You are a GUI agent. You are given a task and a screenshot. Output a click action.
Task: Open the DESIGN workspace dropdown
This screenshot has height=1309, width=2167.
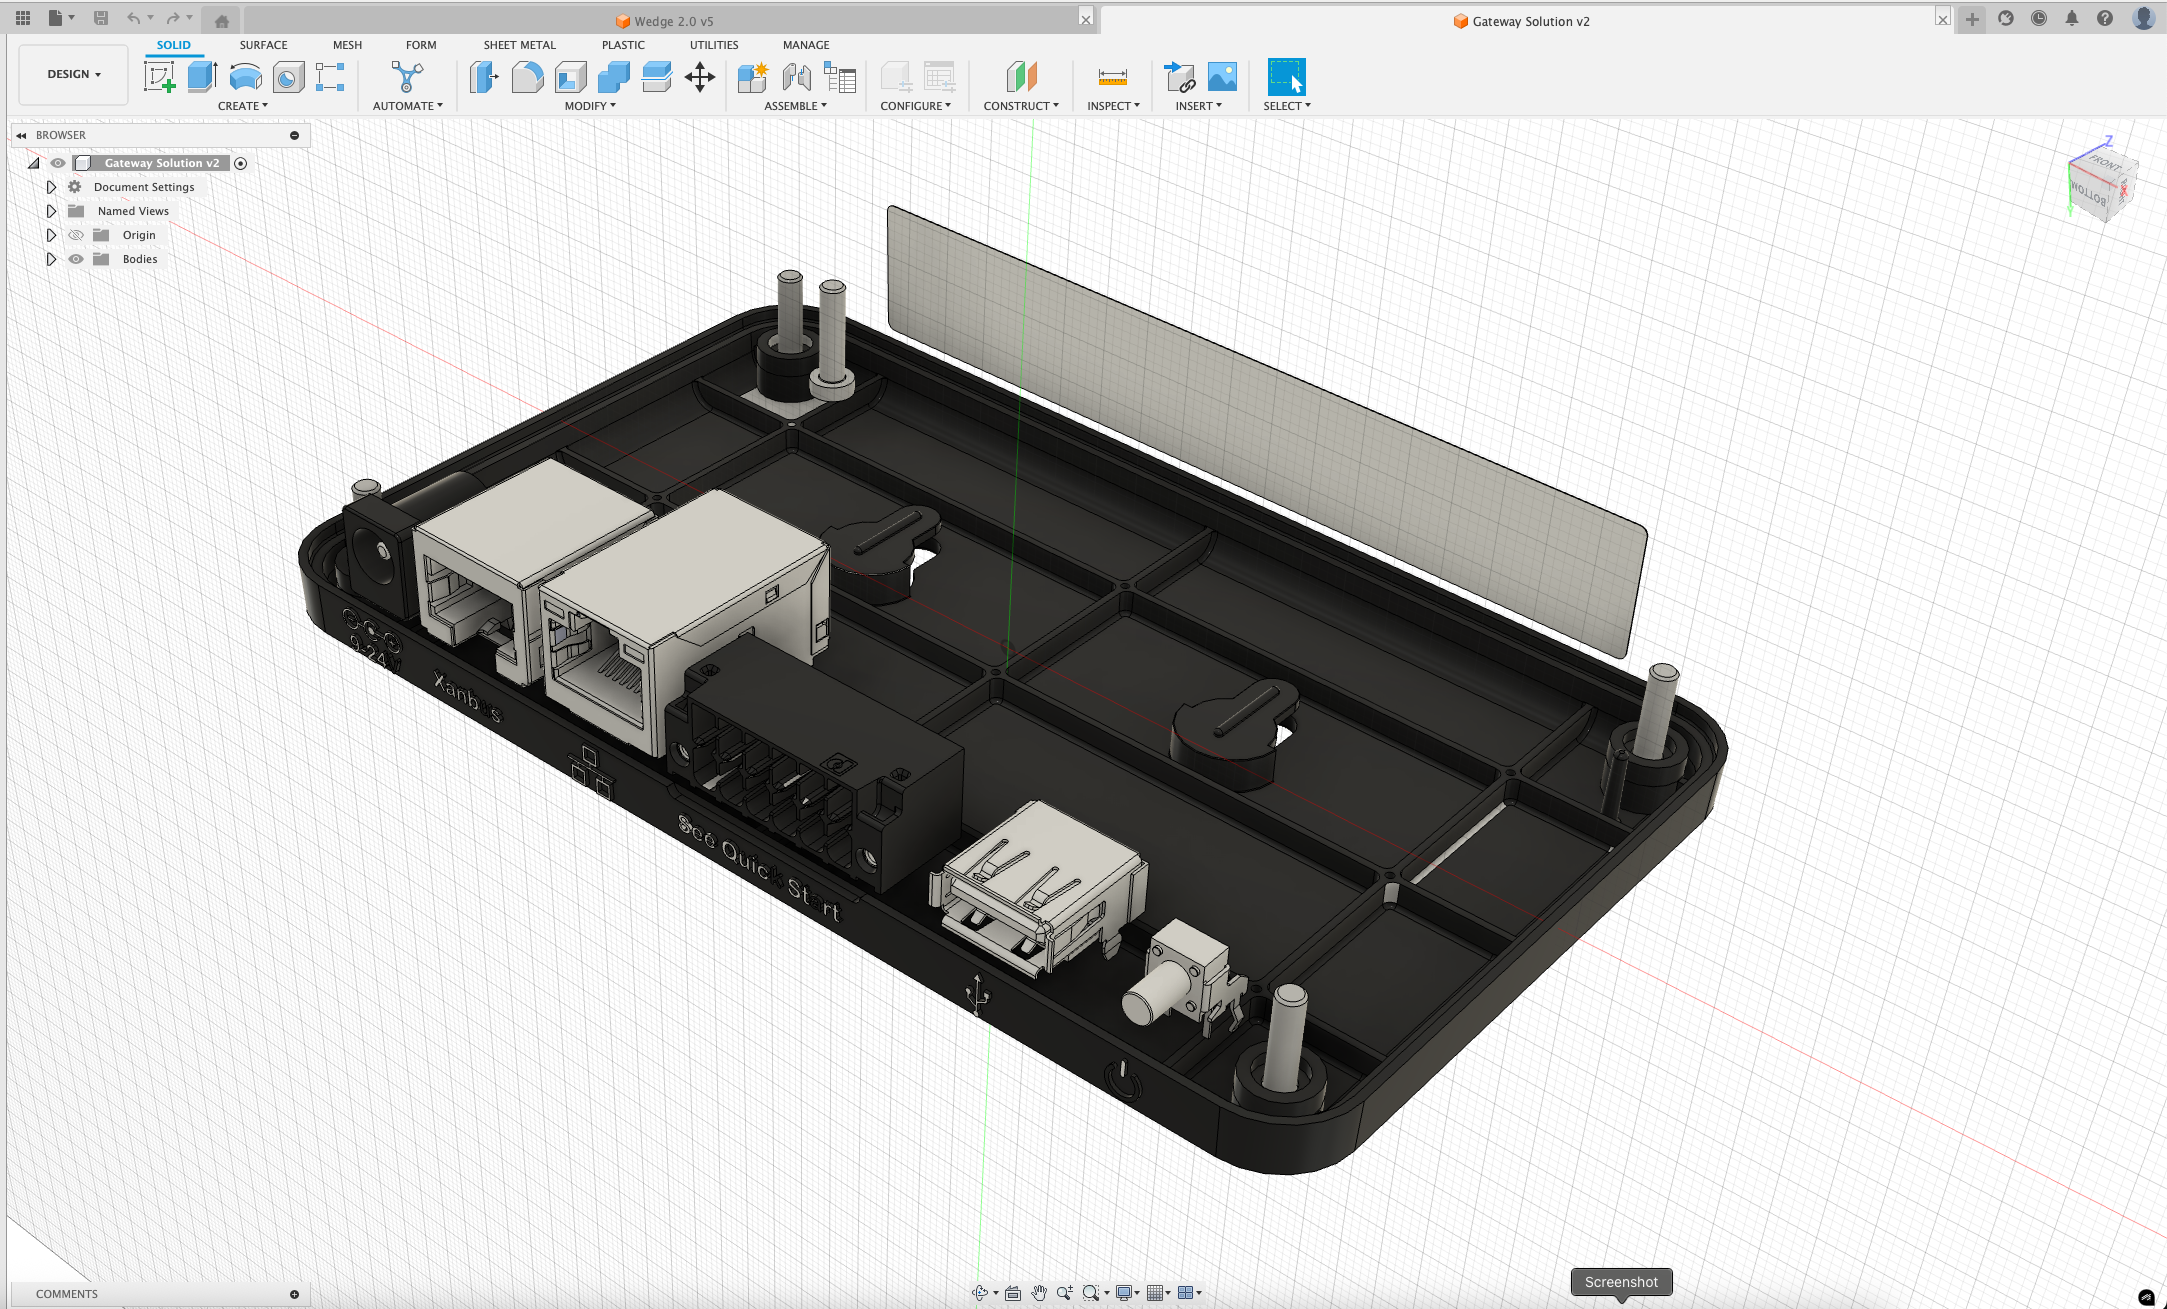click(74, 74)
